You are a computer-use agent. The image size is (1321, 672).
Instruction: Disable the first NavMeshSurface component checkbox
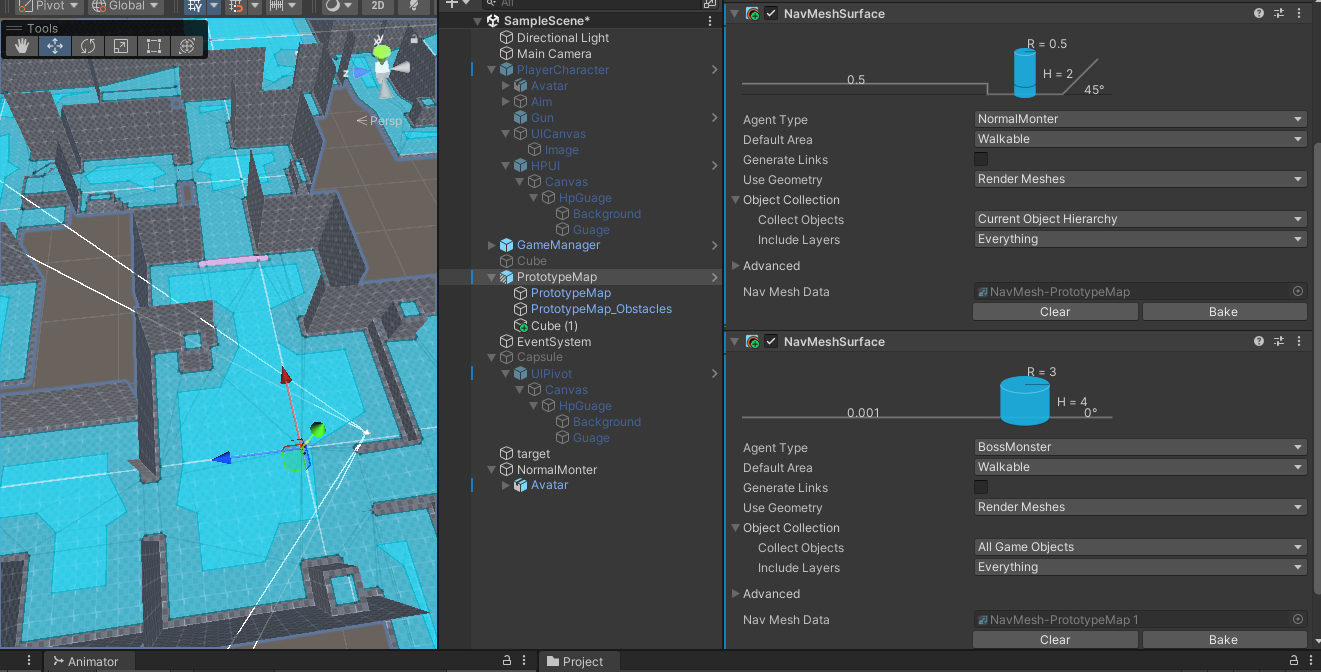point(771,14)
